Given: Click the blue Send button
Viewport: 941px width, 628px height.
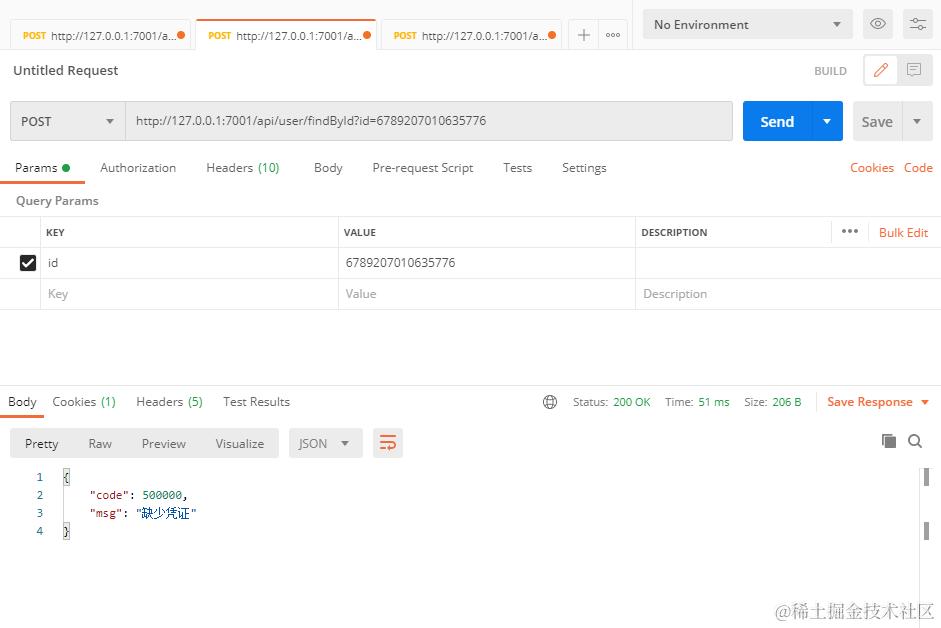Looking at the screenshot, I should click(777, 121).
